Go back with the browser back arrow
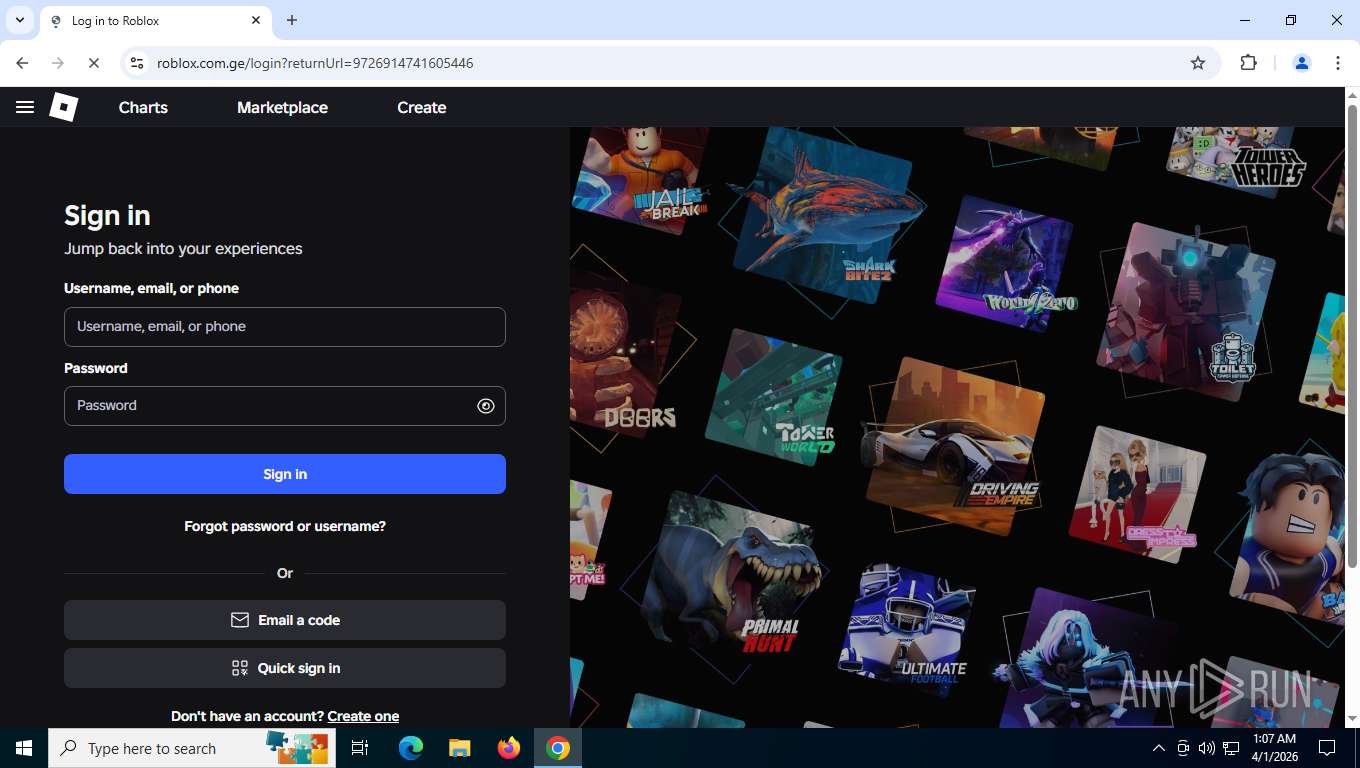The width and height of the screenshot is (1360, 768). 22,63
